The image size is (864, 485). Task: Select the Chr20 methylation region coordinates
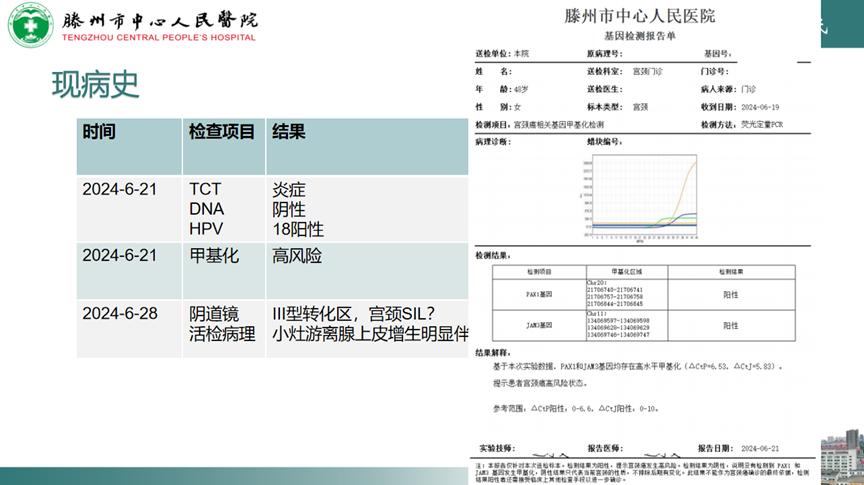click(x=615, y=293)
